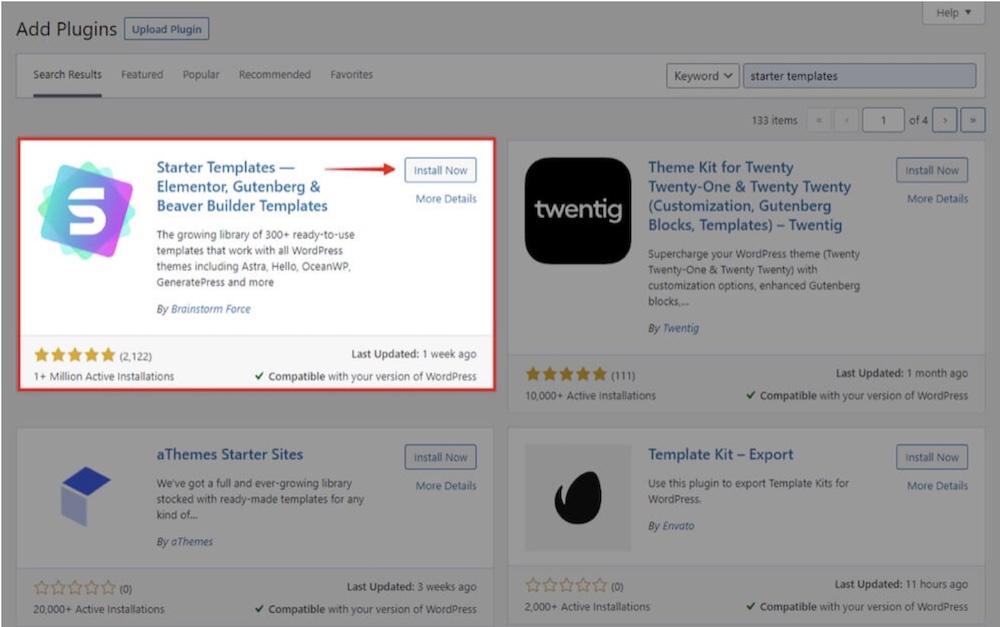
Task: Click the Twentig five-star rating
Action: point(566,374)
